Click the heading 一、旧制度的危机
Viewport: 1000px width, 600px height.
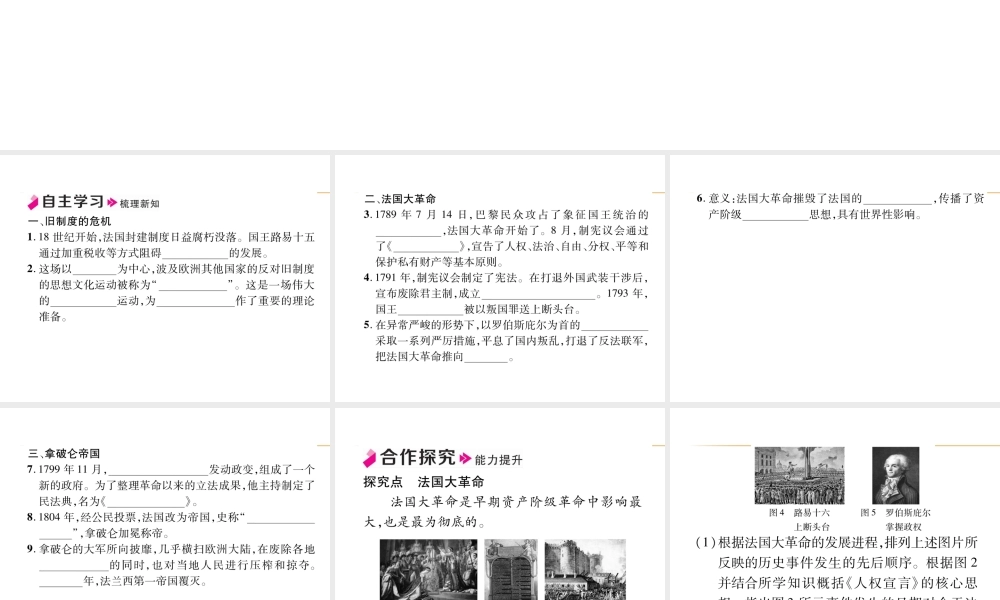tap(69, 221)
